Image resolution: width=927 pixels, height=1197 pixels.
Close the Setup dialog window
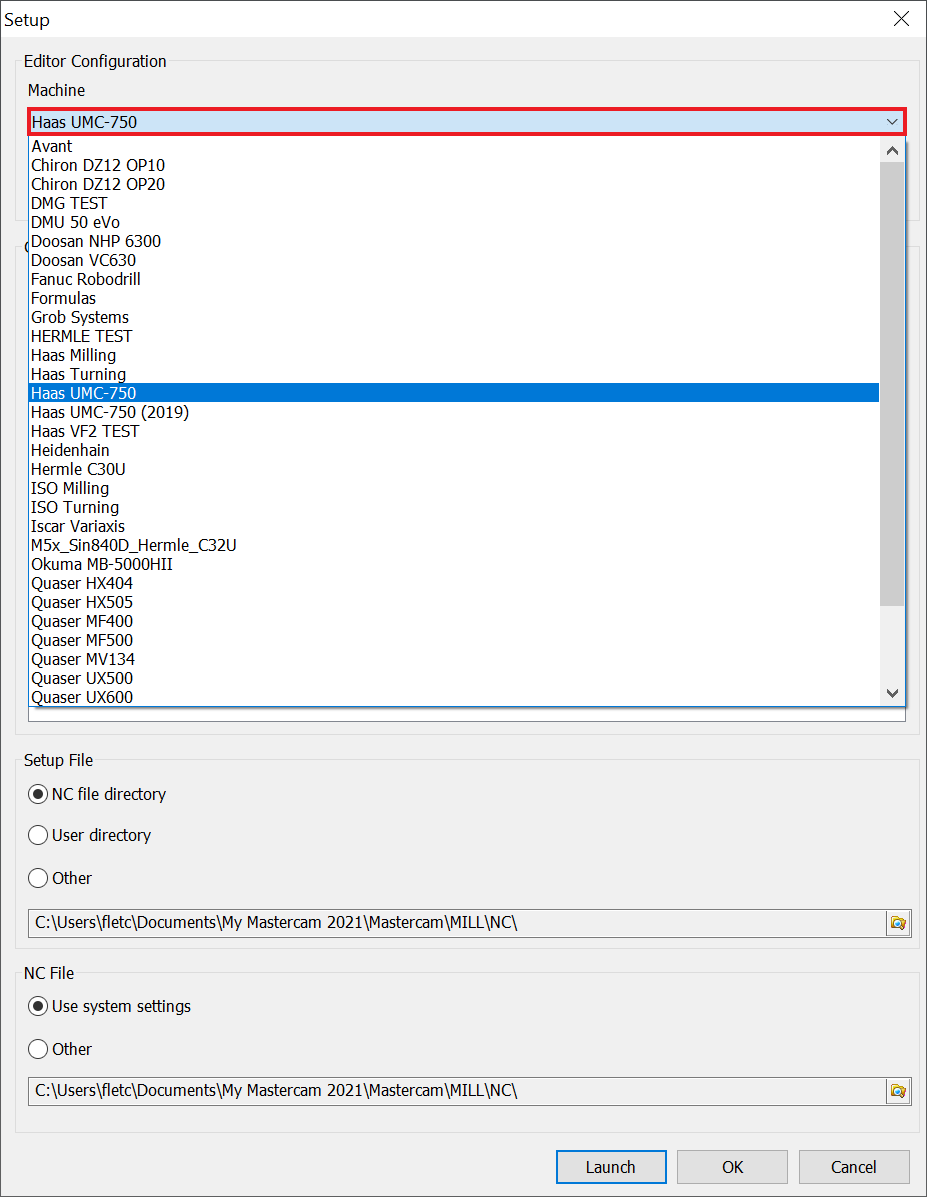[901, 19]
